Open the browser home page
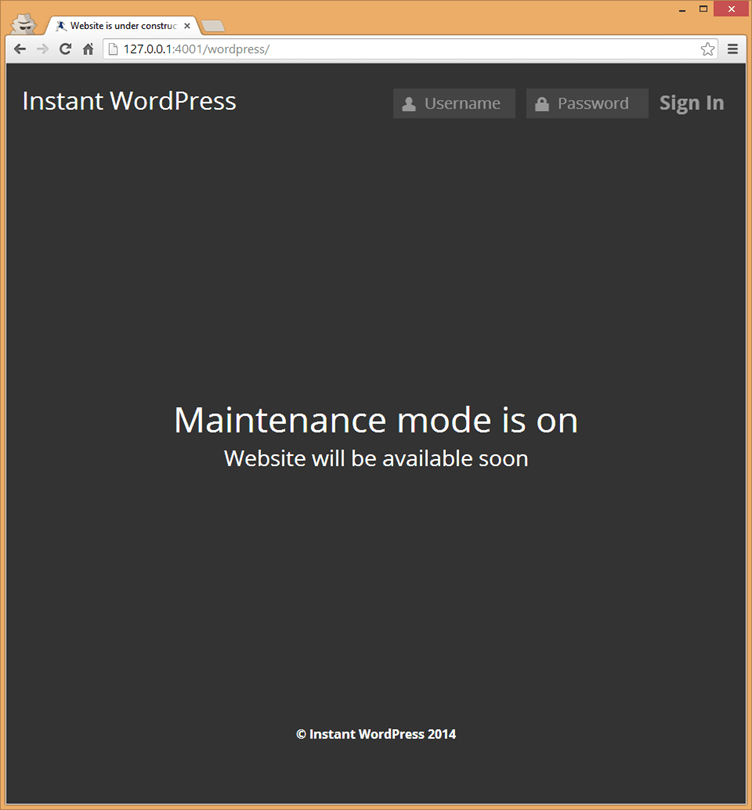 (x=88, y=49)
